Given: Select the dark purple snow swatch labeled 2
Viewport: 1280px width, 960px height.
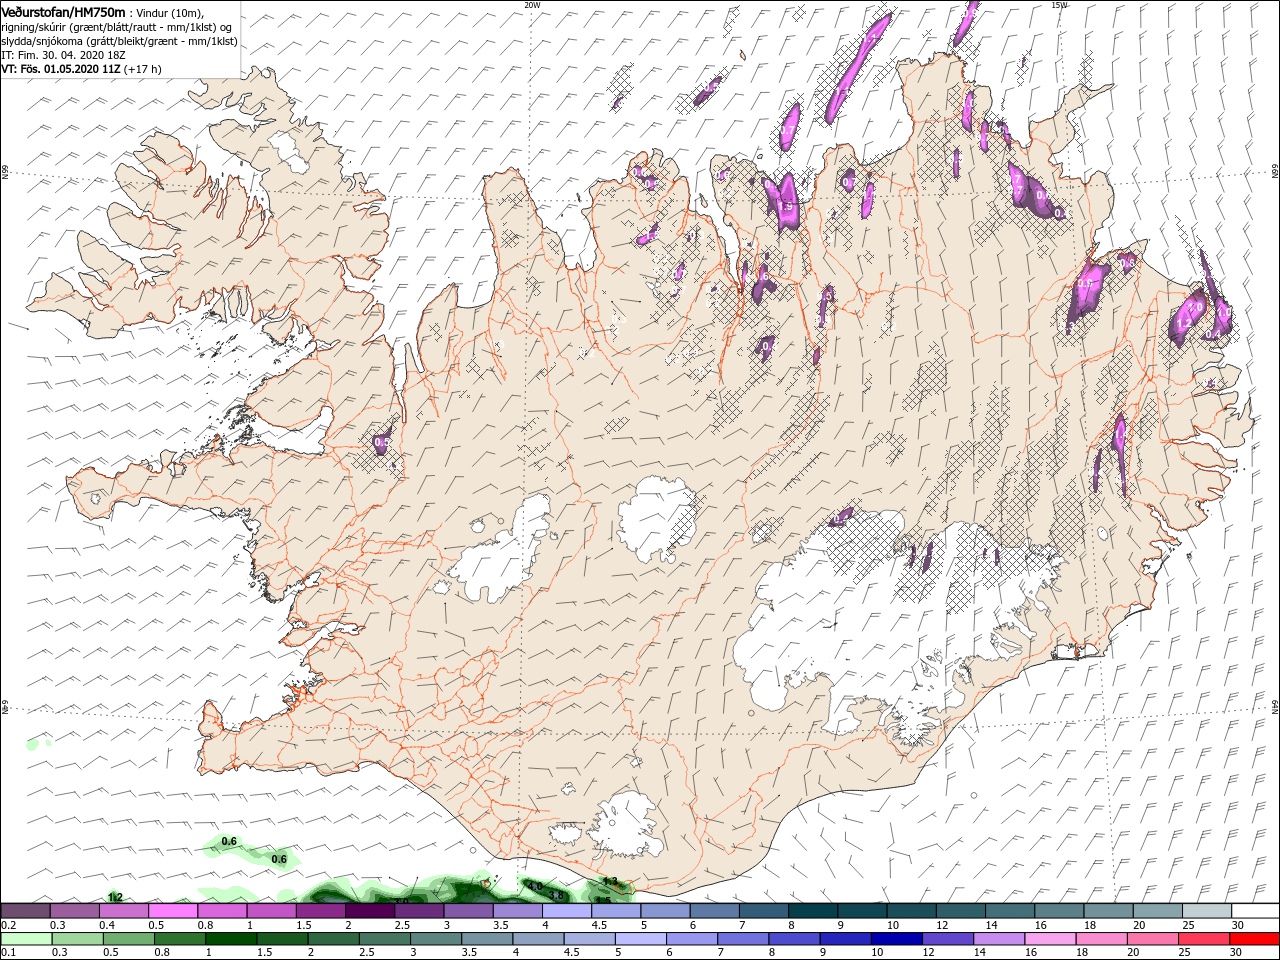Looking at the screenshot, I should coord(369,911).
